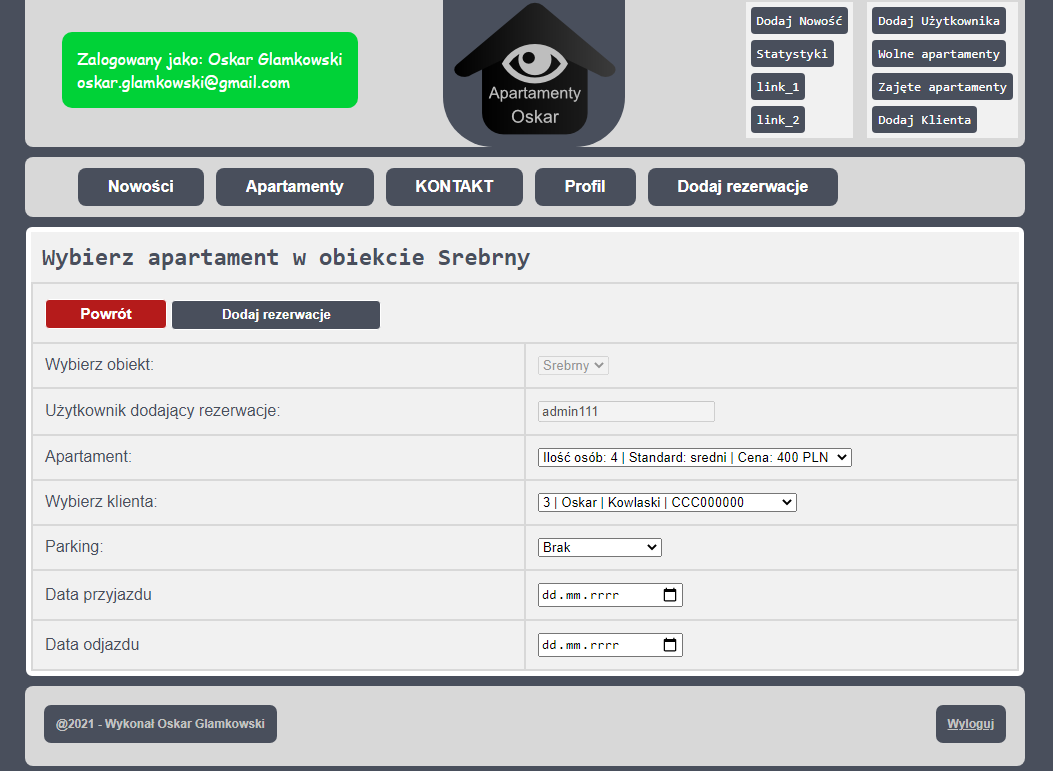
Task: Expand the apartment selection dropdown
Action: click(692, 457)
